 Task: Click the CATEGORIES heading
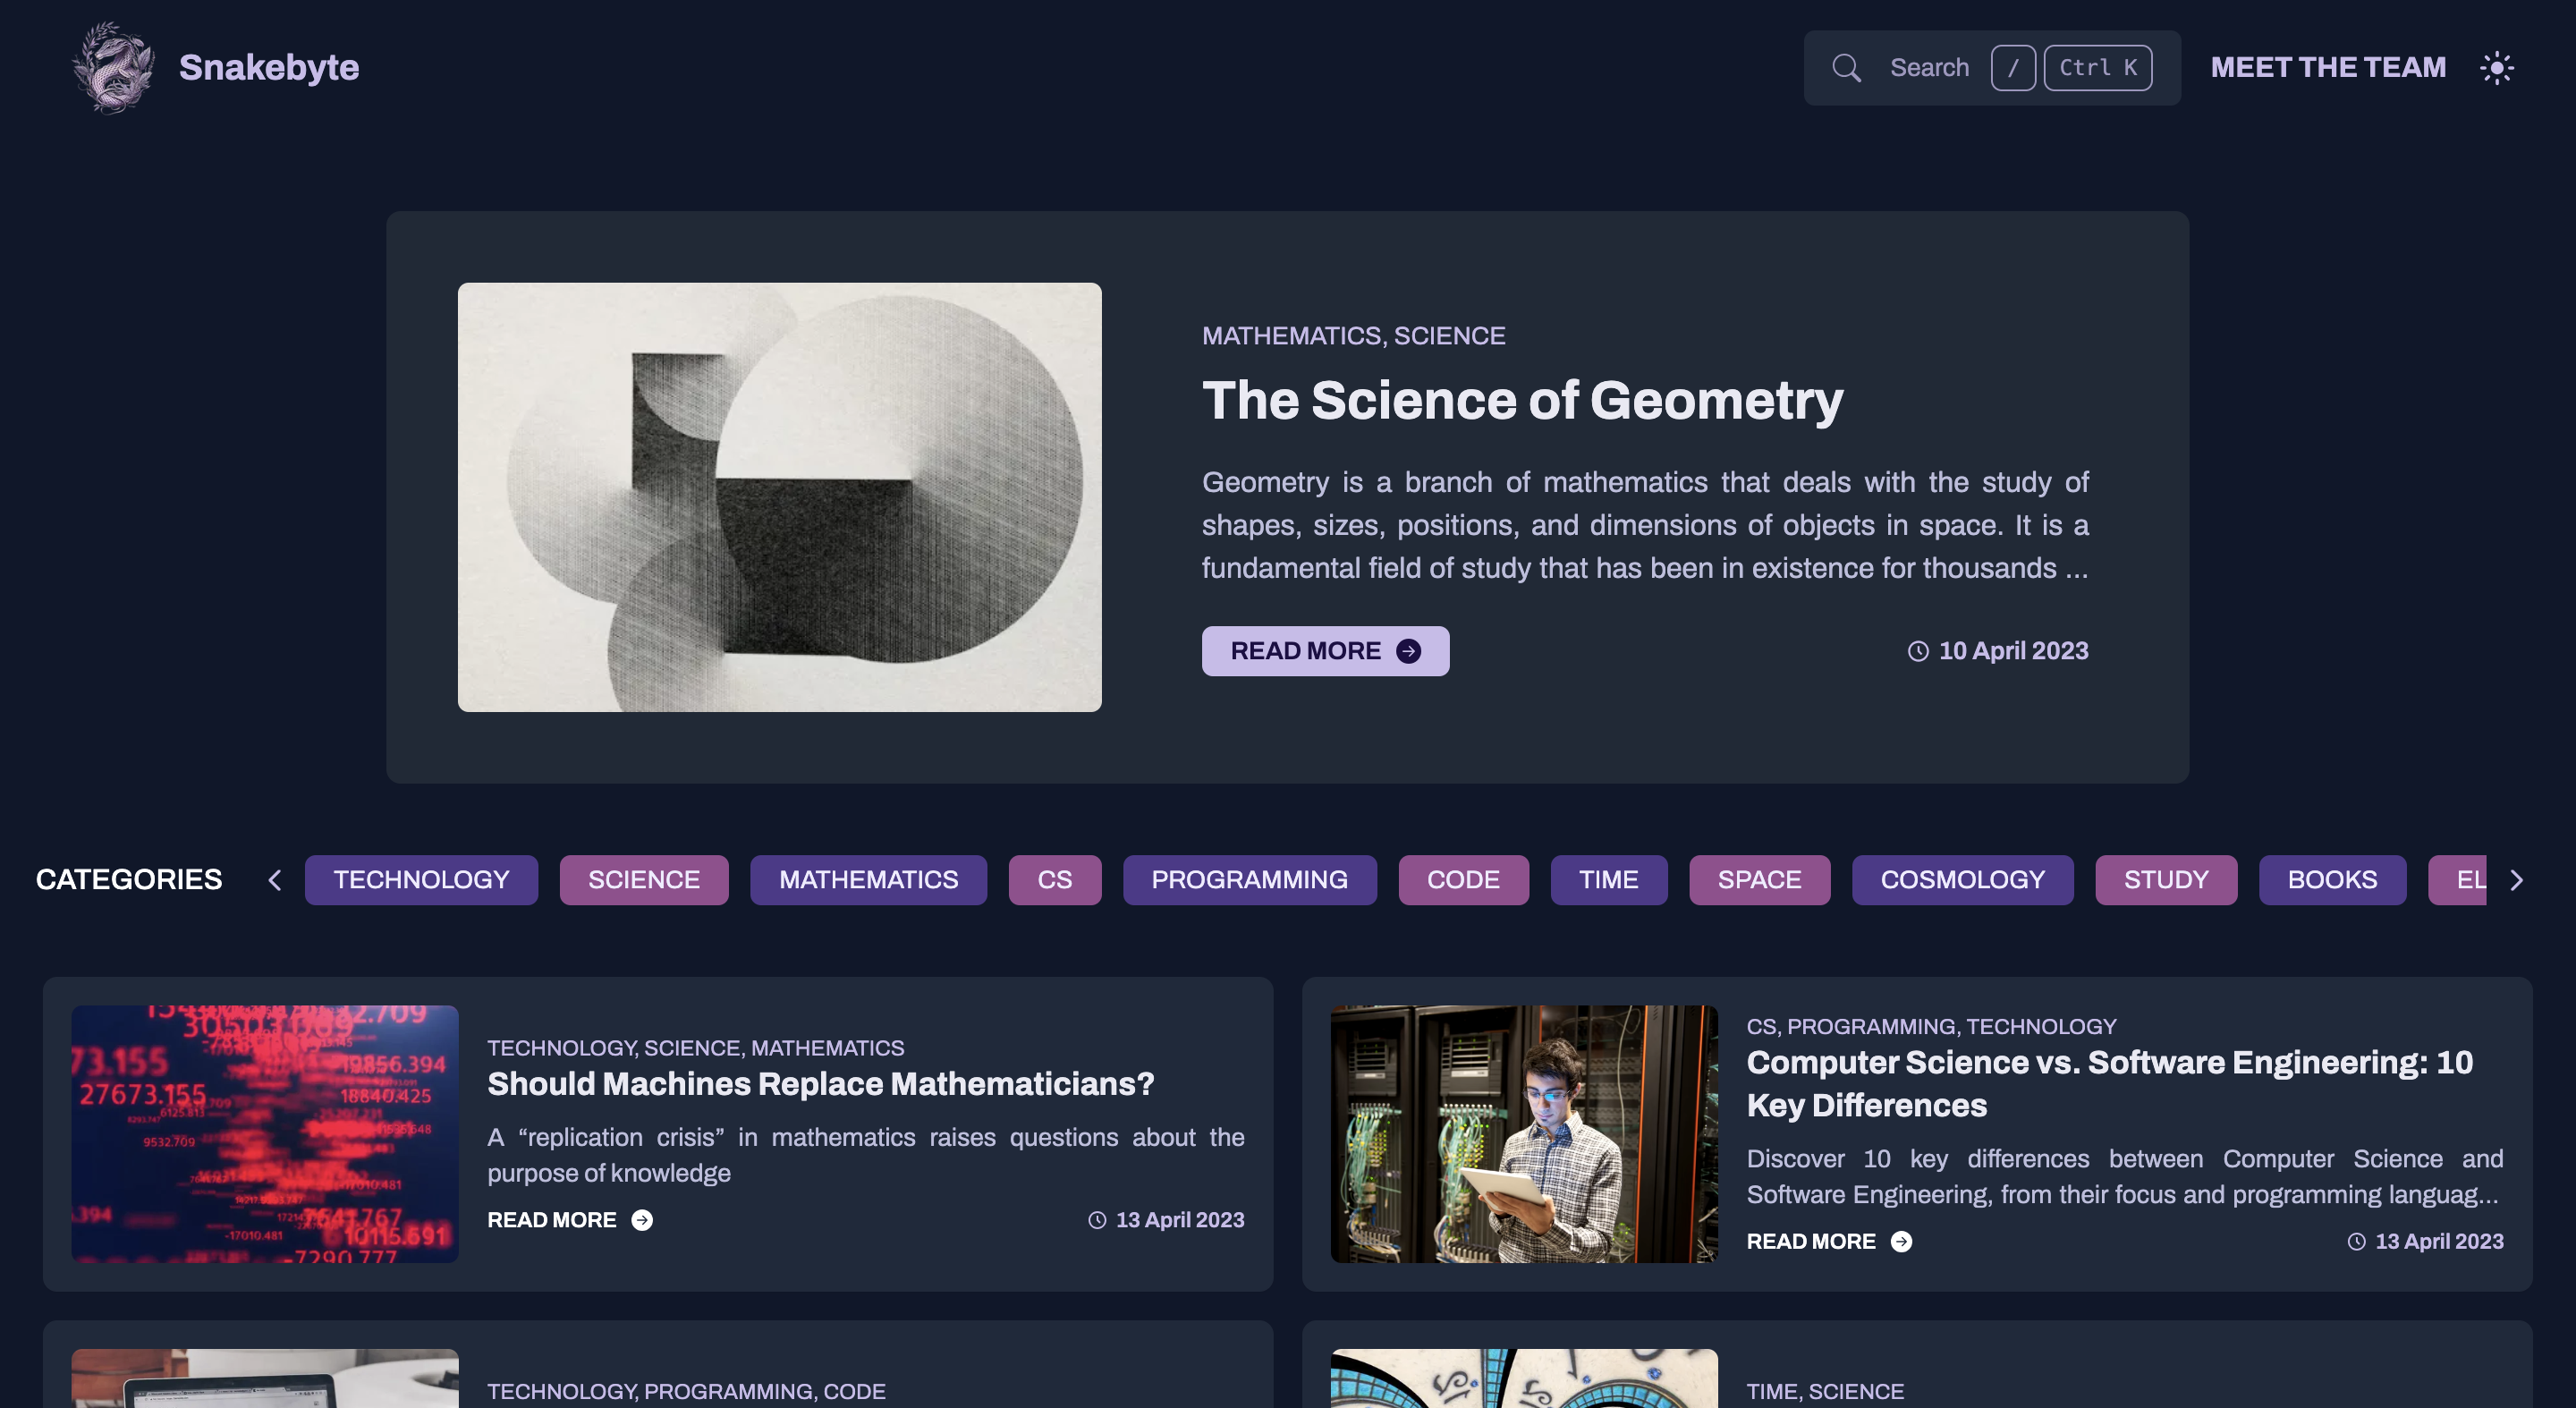point(129,880)
